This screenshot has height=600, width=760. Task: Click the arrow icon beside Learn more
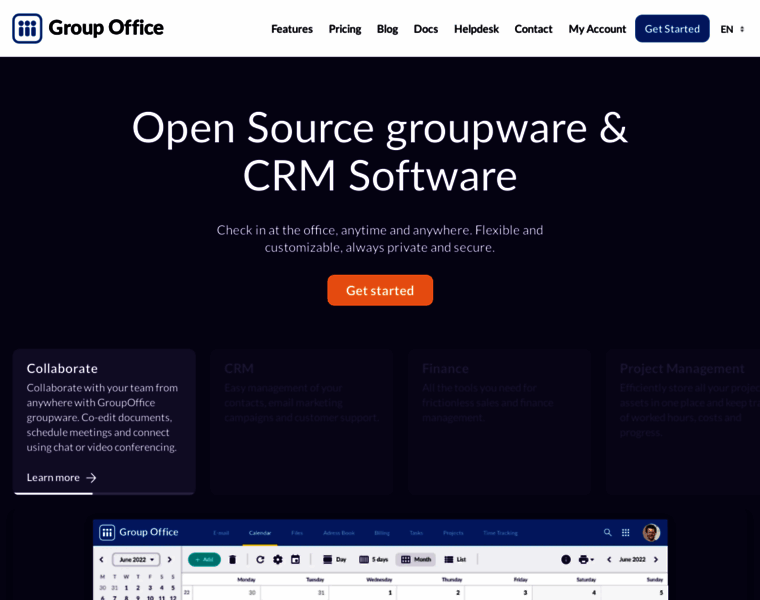click(91, 478)
